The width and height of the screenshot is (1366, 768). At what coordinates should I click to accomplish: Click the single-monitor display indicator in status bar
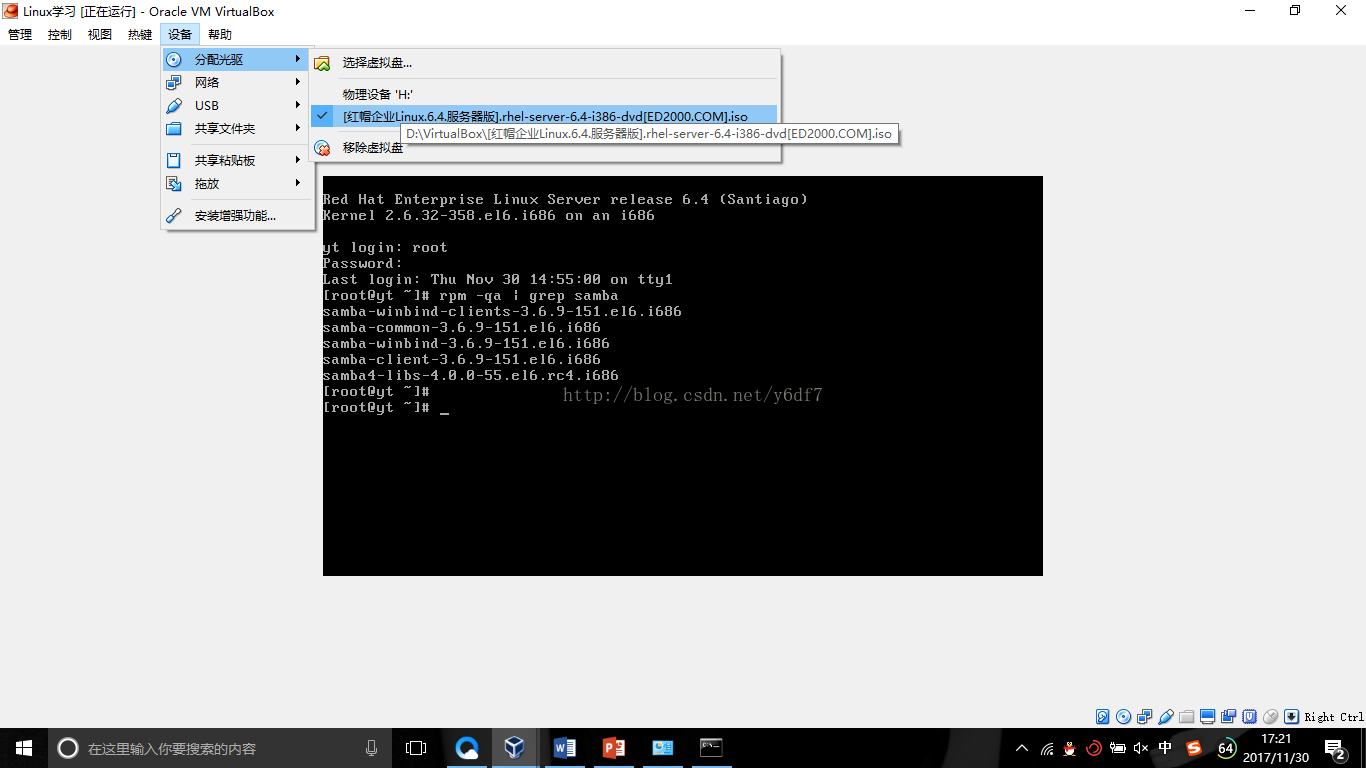[1208, 717]
